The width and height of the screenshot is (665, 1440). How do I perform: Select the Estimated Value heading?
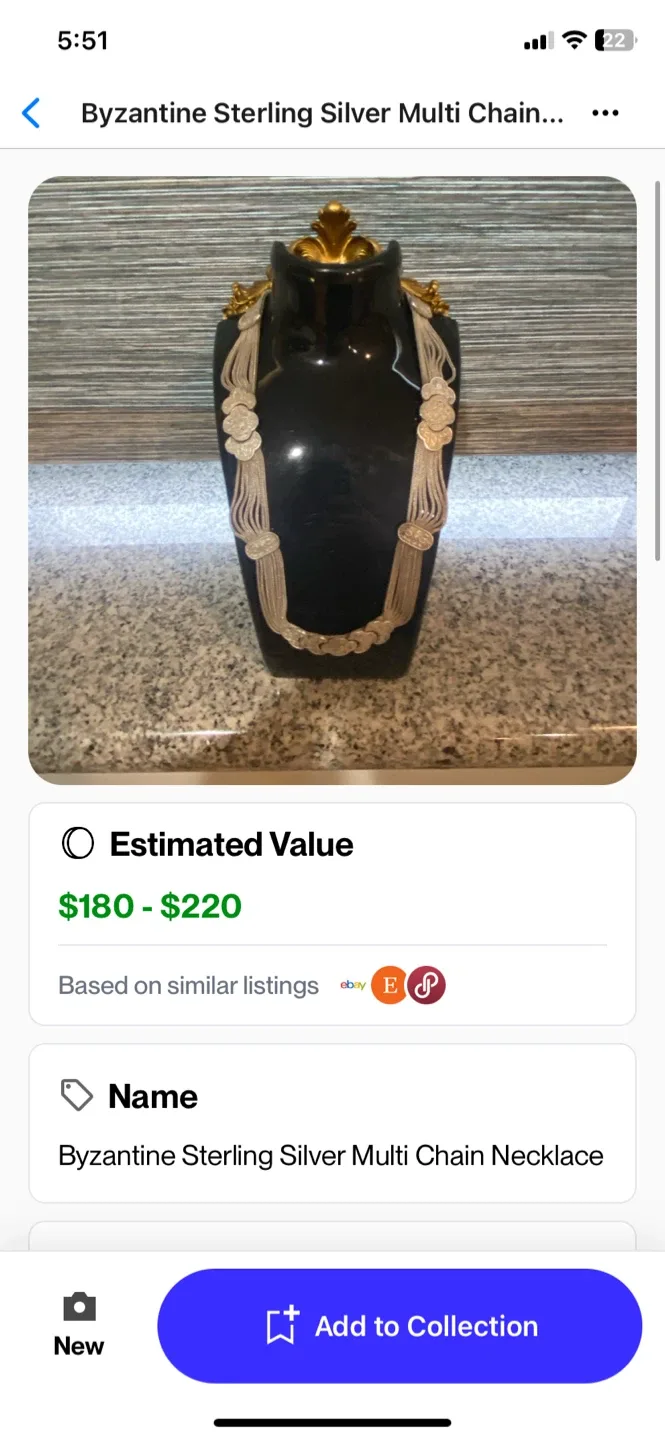231,844
